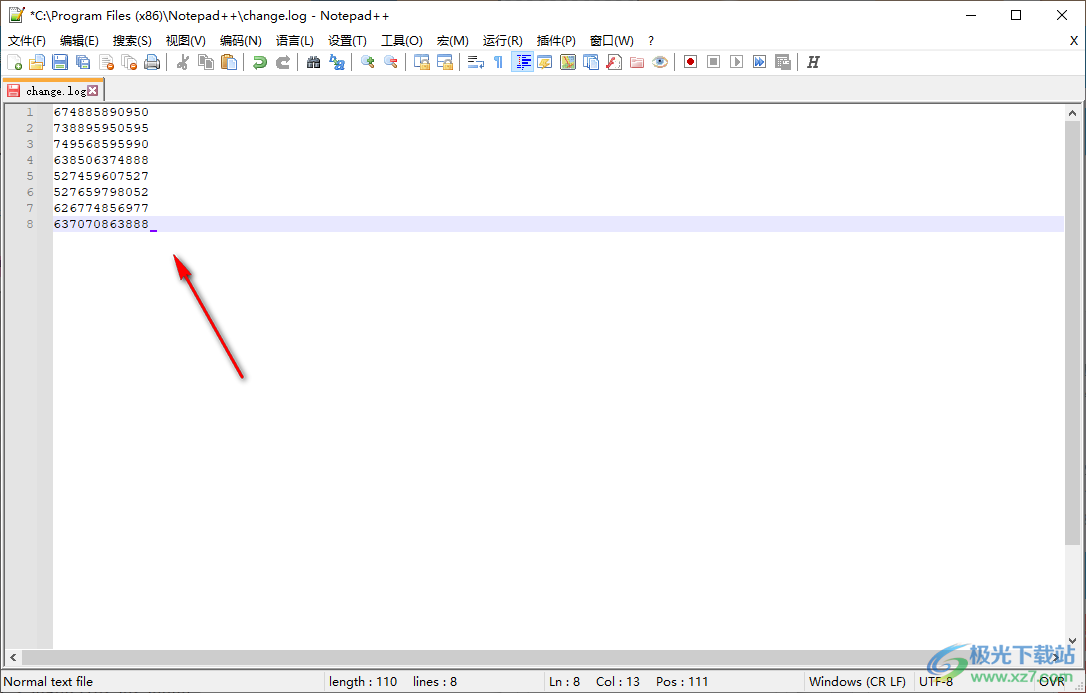Viewport: 1086px width, 693px height.
Task: Save all open files
Action: (x=83, y=62)
